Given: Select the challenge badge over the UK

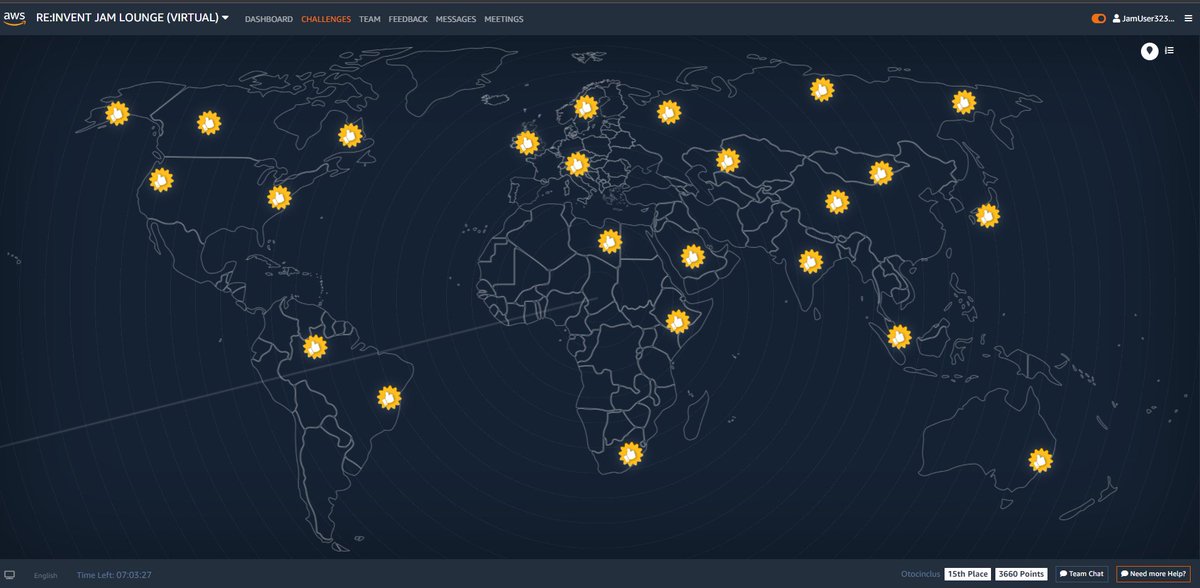Looking at the screenshot, I should [x=527, y=144].
